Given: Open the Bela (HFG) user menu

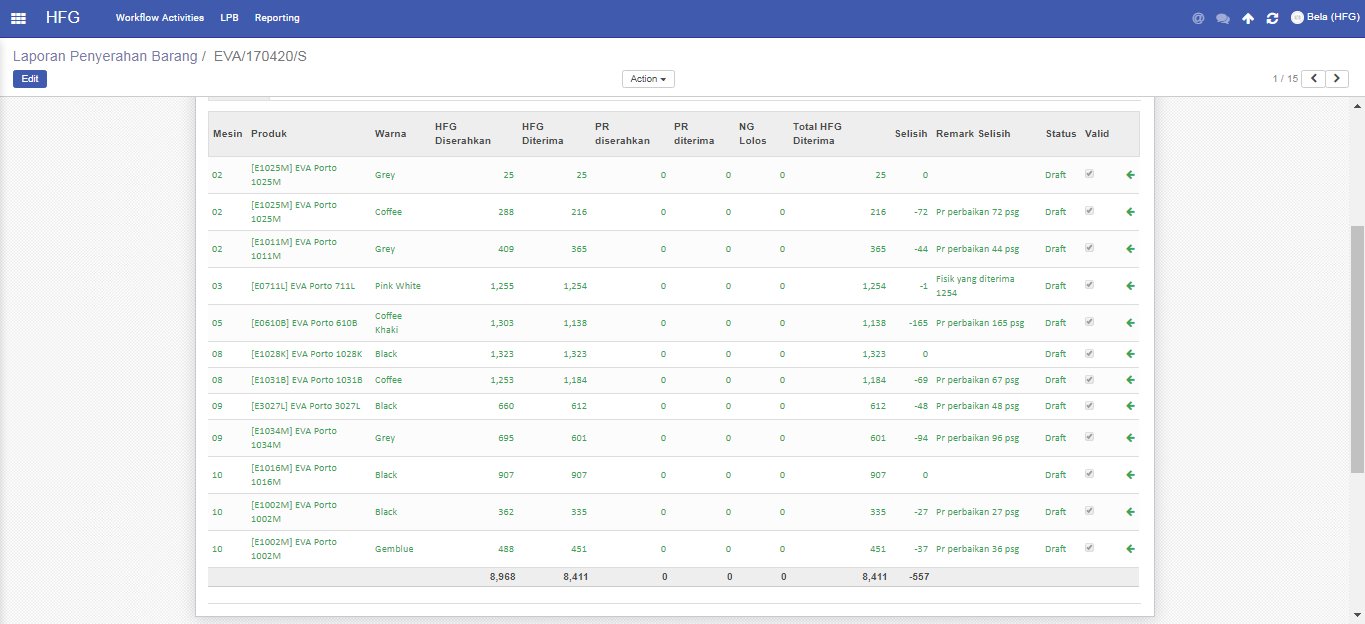Looking at the screenshot, I should (1324, 18).
